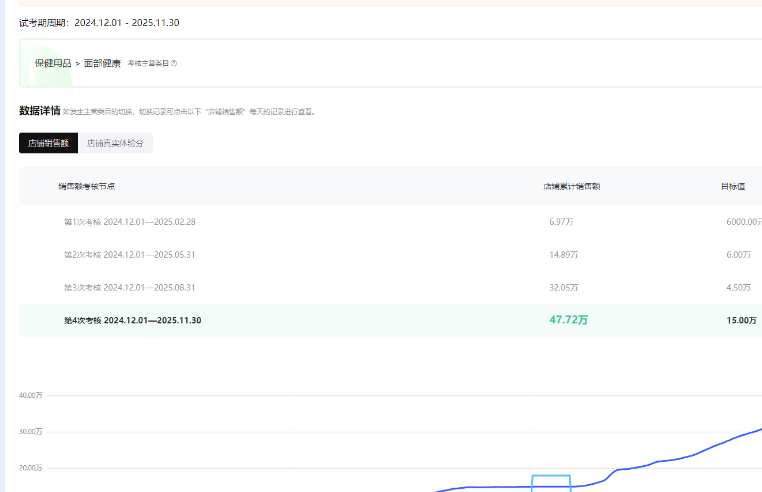Select the 第3次考核 row ending 2025.08.31
This screenshot has width=762, height=492.
[x=129, y=287]
